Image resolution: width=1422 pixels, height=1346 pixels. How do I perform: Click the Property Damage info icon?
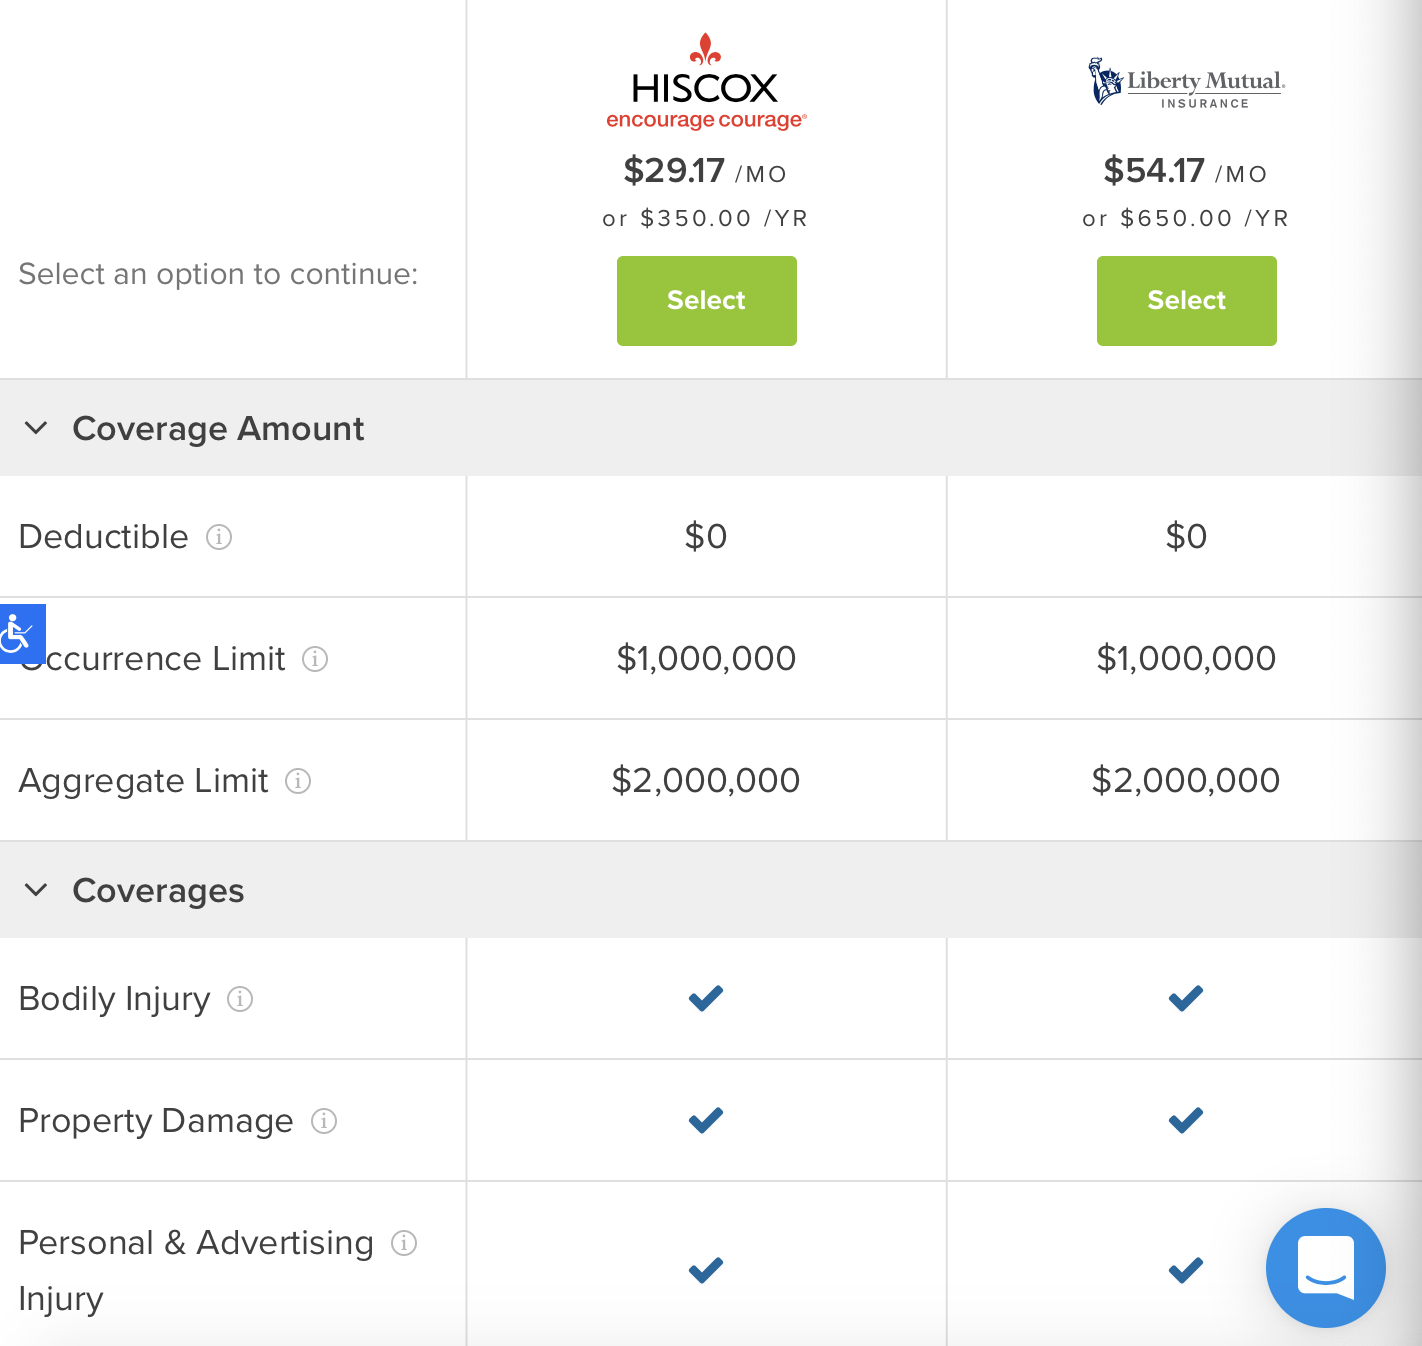pyautogui.click(x=324, y=1121)
